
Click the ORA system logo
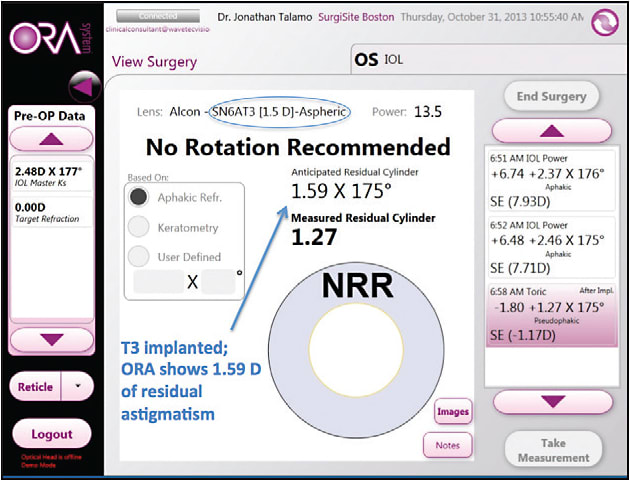51,39
